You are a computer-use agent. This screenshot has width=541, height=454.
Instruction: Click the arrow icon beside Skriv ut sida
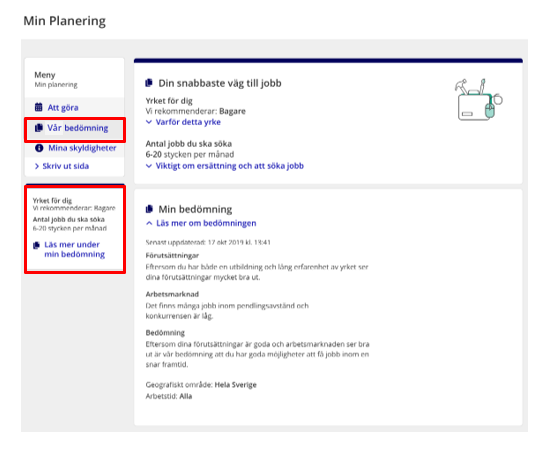37,166
